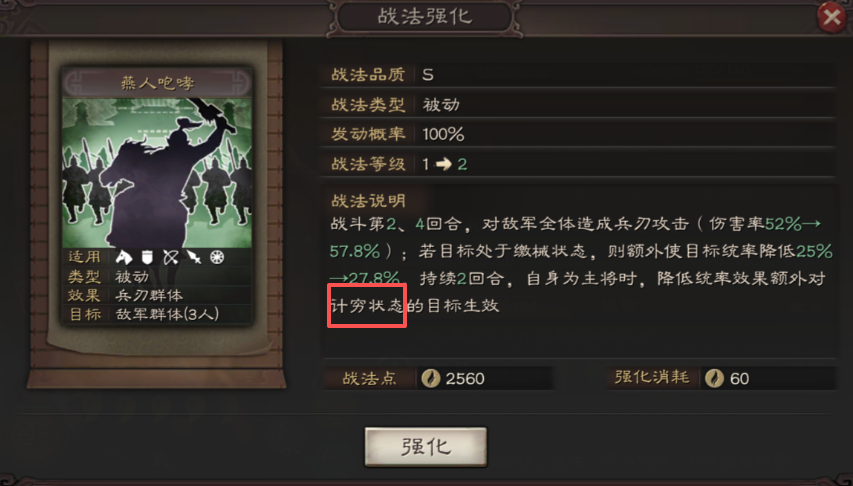Image resolution: width=853 pixels, height=486 pixels.
Task: Click the 燕人咆哮 skill card artwork
Action: click(157, 173)
